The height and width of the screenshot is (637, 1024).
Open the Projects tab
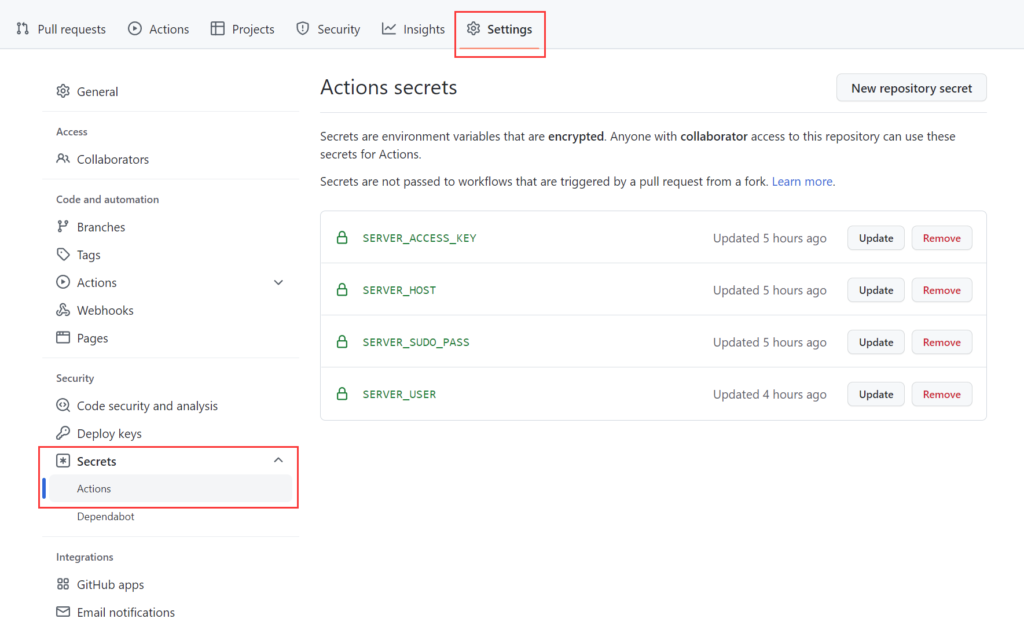tap(242, 29)
